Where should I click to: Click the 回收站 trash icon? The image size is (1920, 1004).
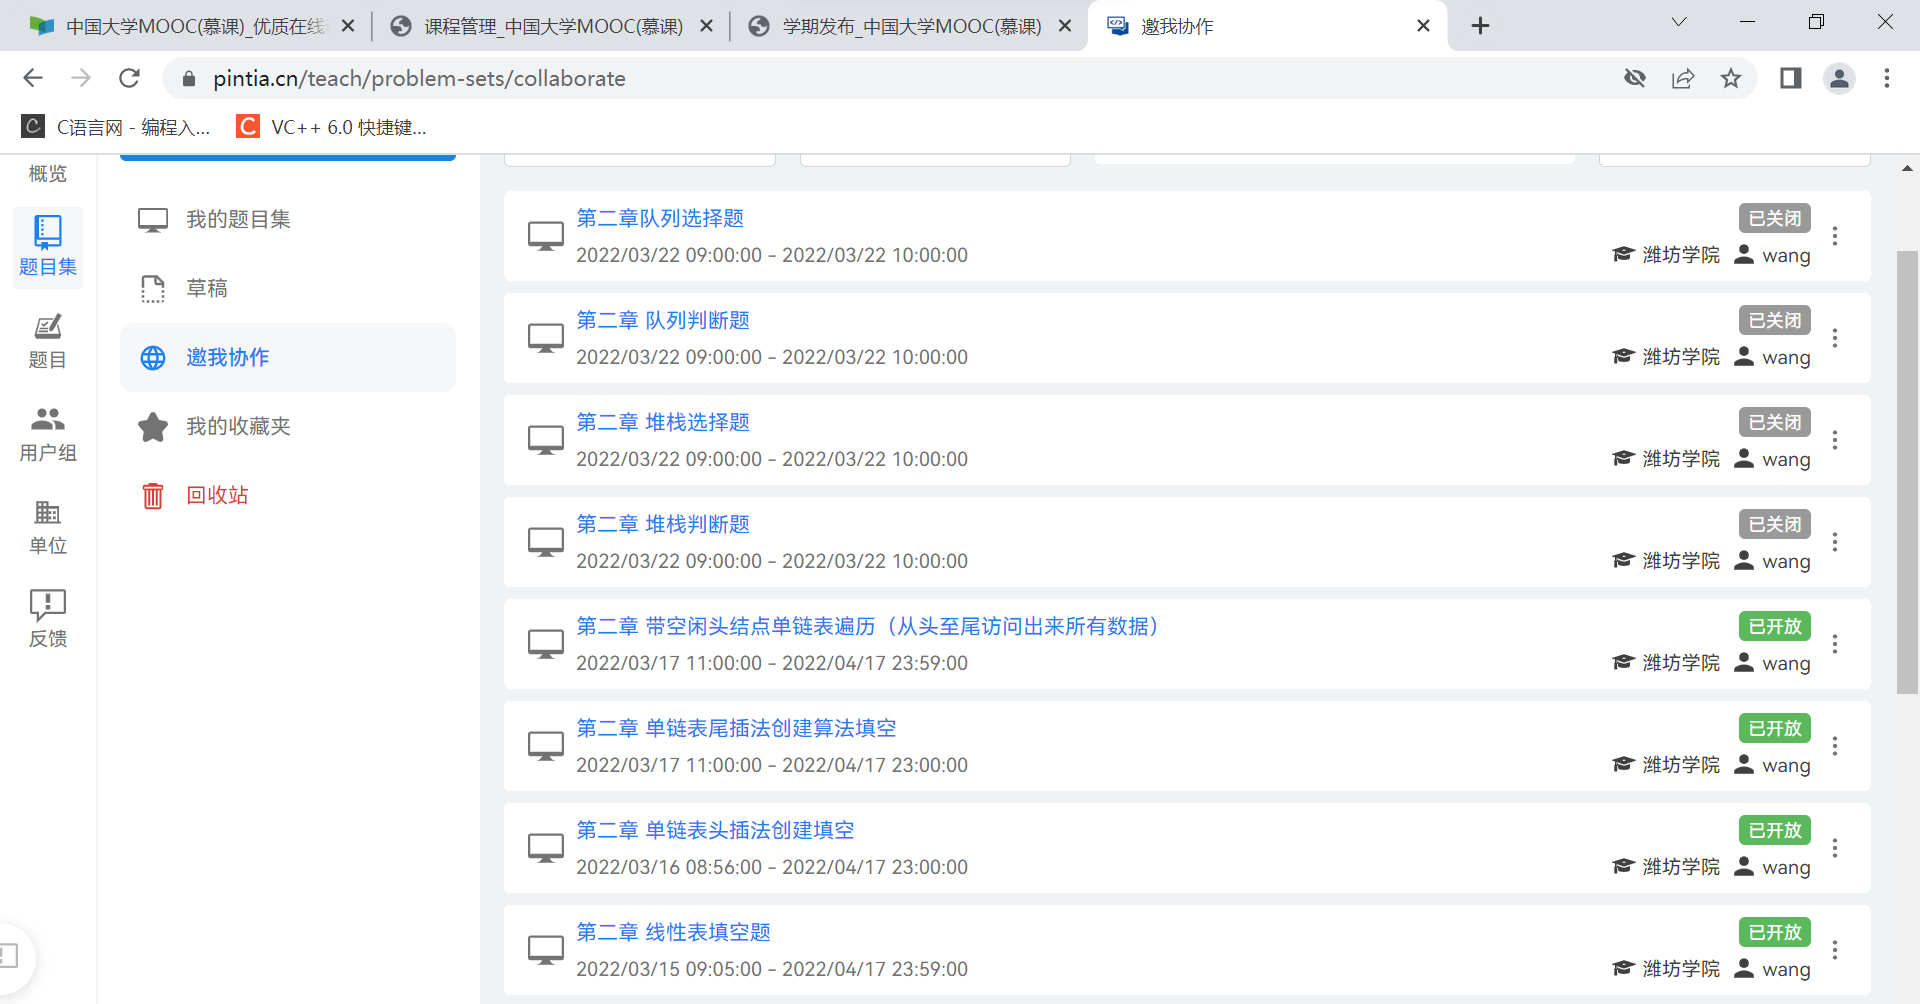click(x=153, y=496)
